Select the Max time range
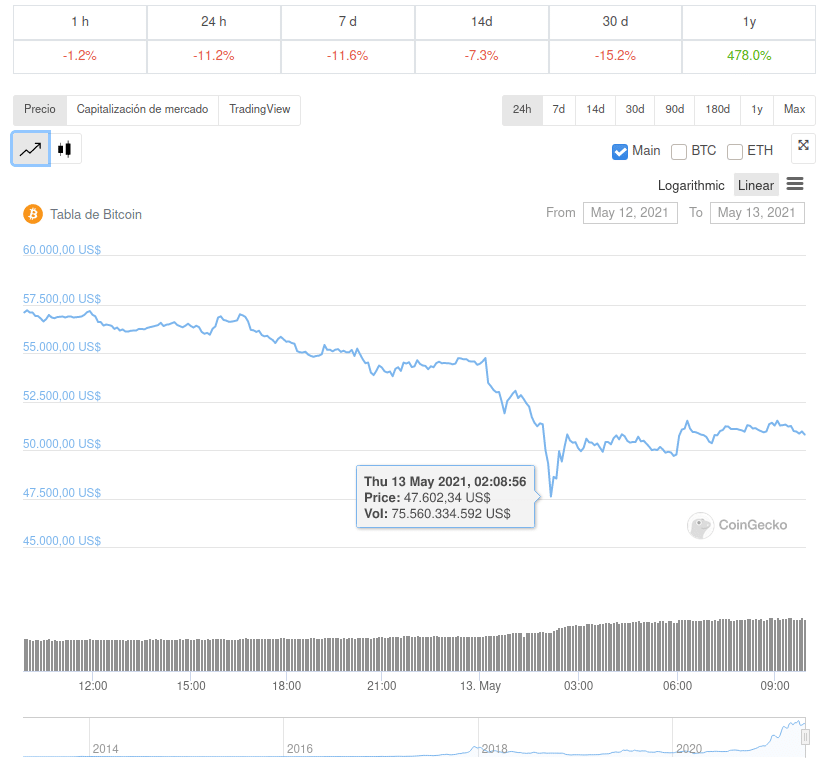Image resolution: width=830 pixels, height=762 pixels. [794, 110]
